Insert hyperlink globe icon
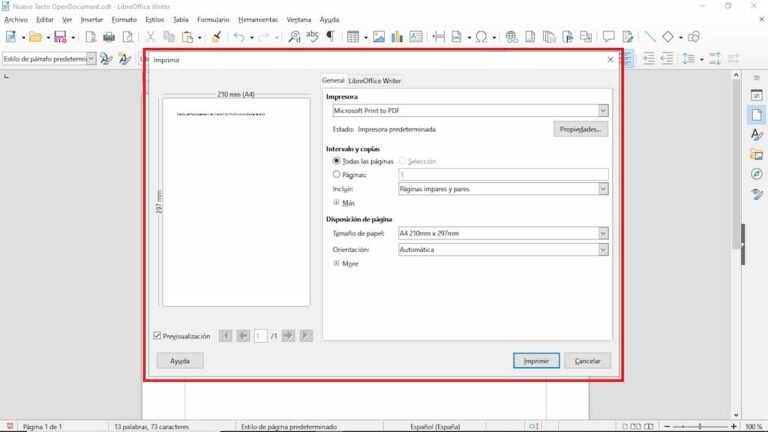 click(x=512, y=37)
